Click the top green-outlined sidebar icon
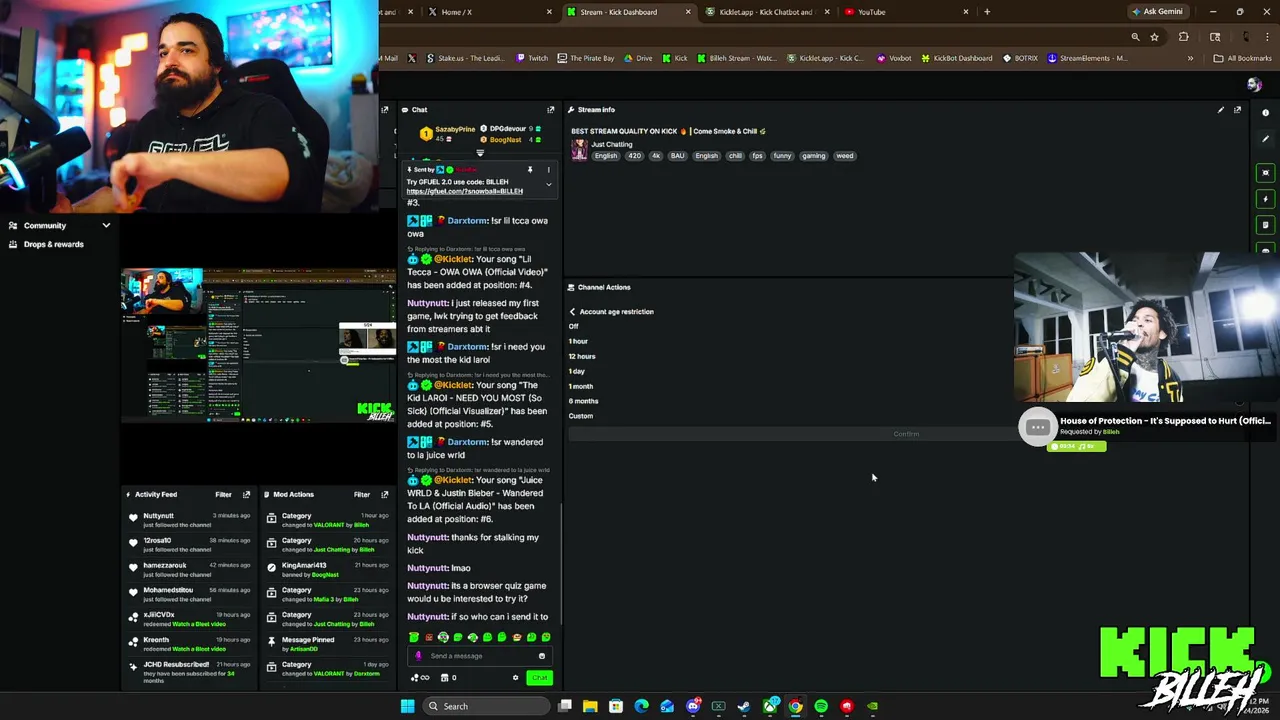Viewport: 1280px width, 720px height. (x=1265, y=173)
